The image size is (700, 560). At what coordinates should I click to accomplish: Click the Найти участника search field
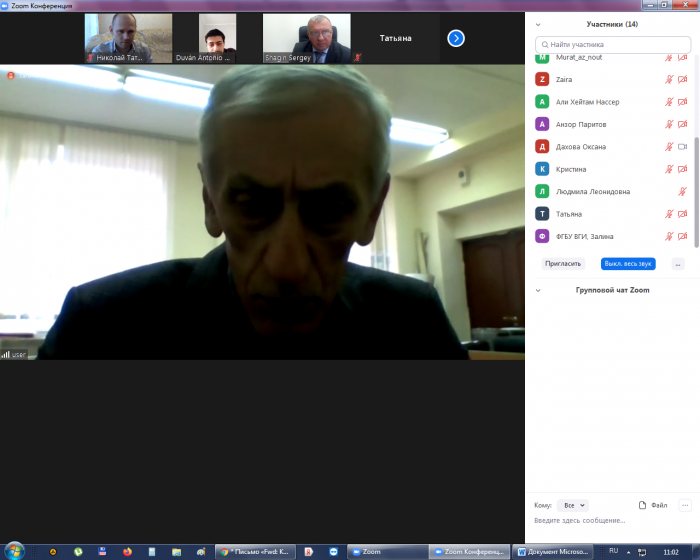point(613,45)
